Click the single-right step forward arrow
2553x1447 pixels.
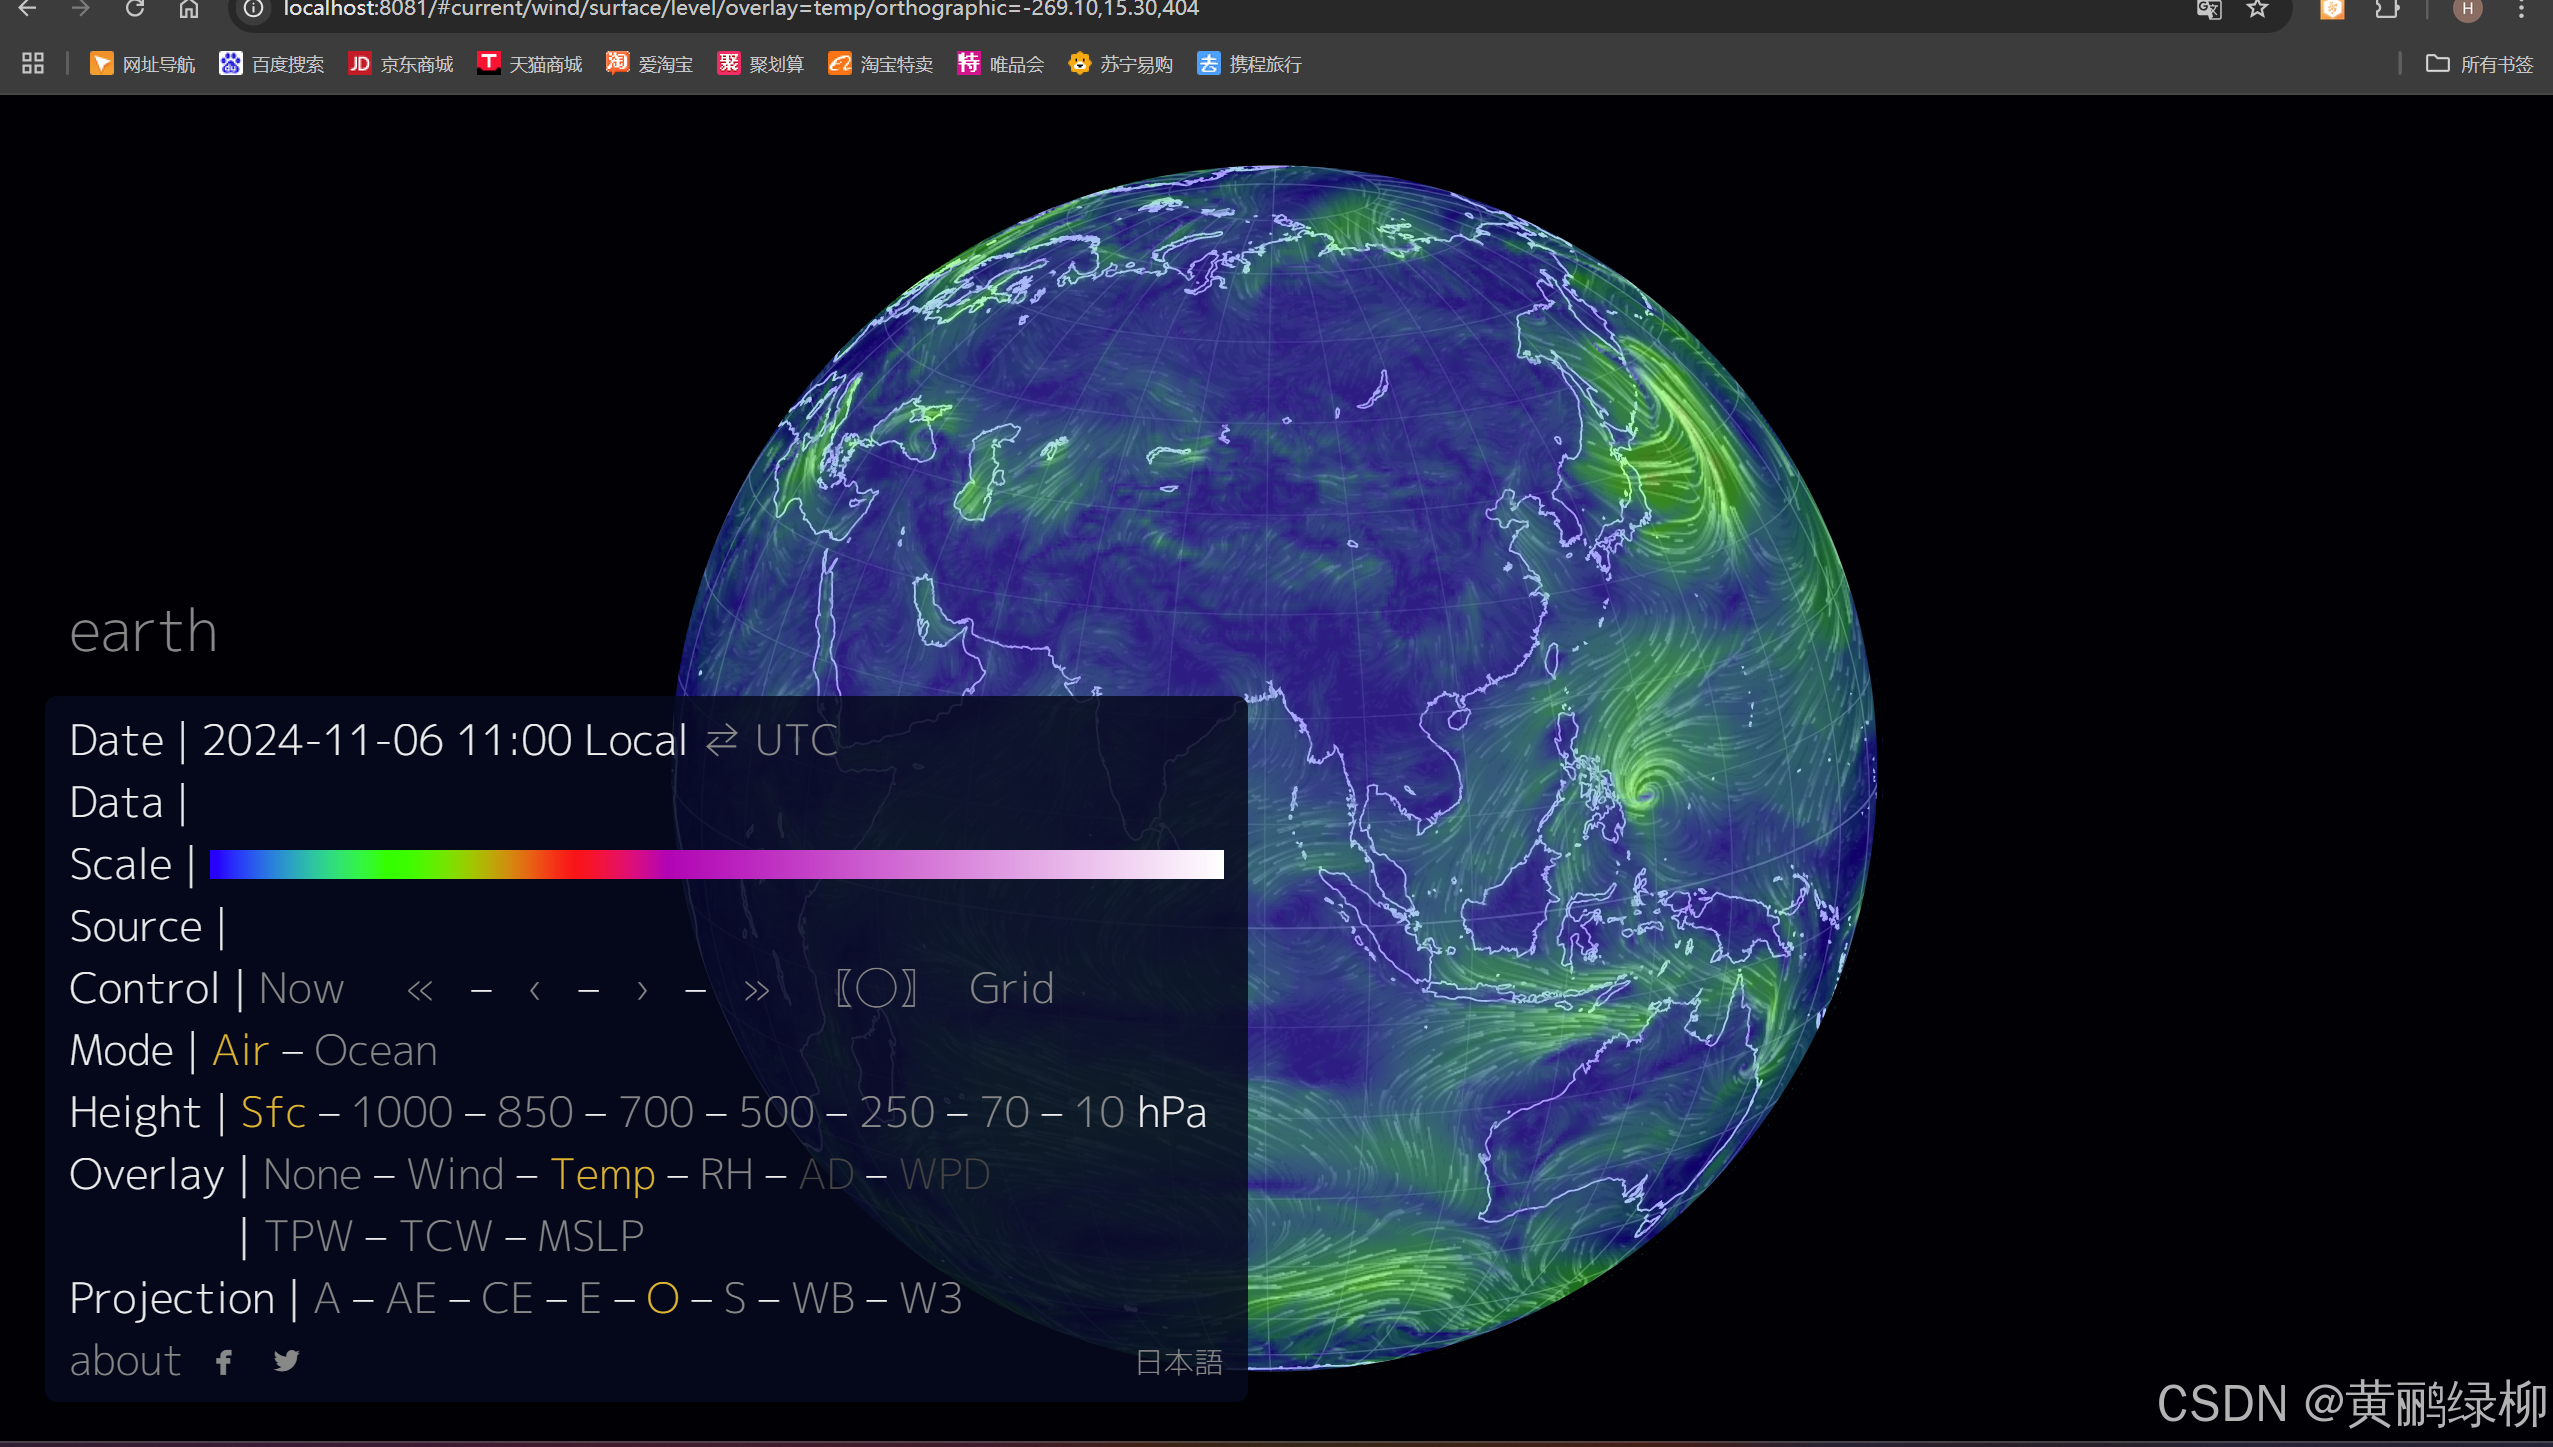coord(642,991)
